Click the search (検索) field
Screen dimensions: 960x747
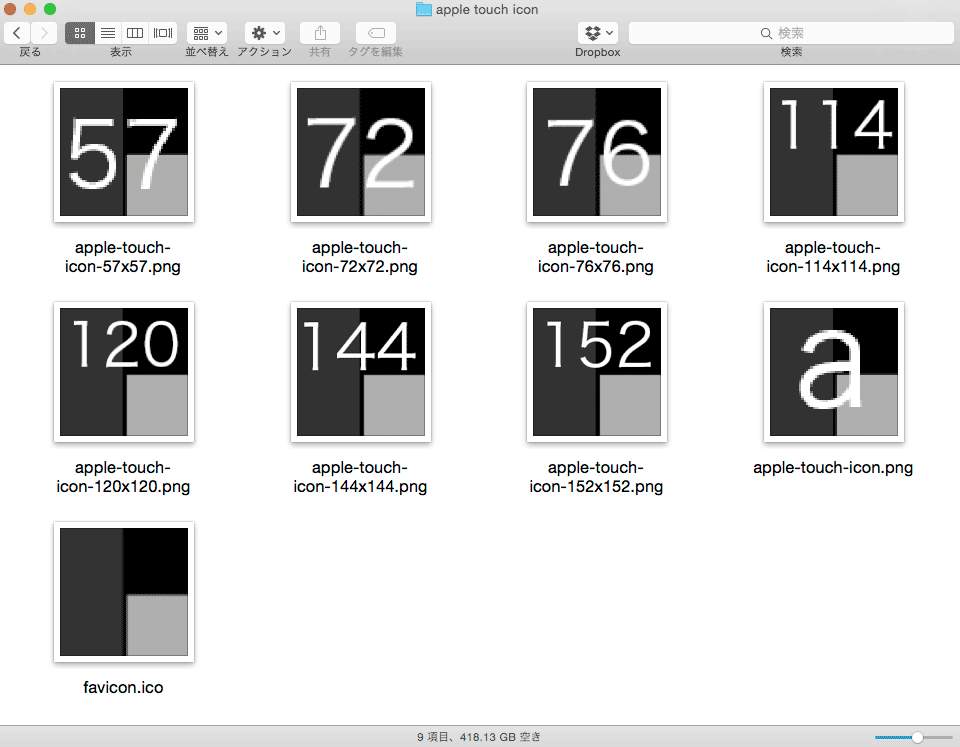tap(791, 33)
